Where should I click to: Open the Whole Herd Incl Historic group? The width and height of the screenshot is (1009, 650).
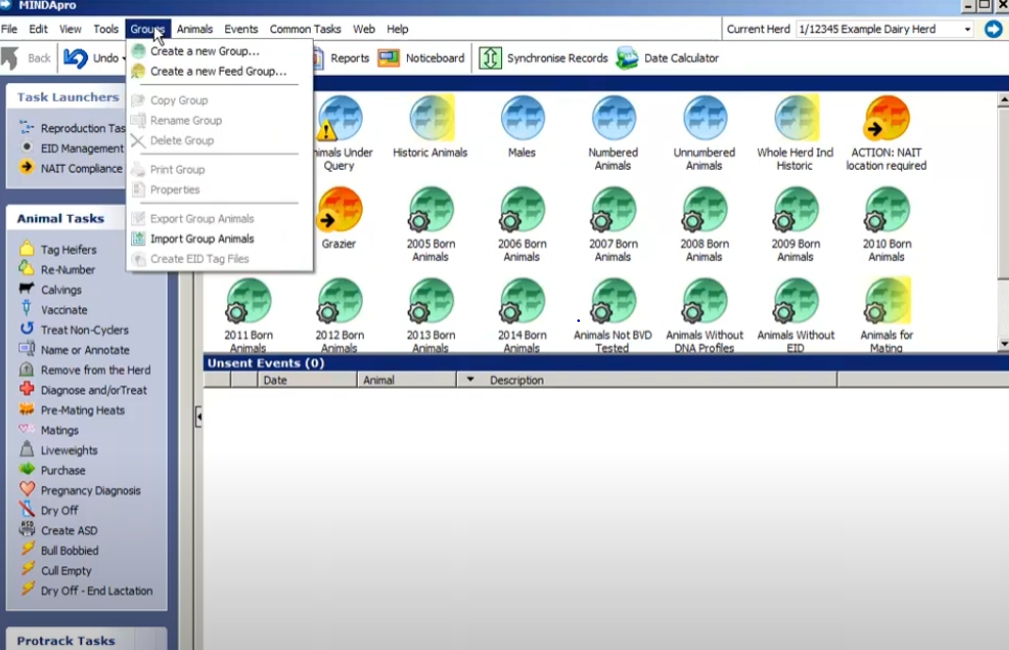(797, 118)
